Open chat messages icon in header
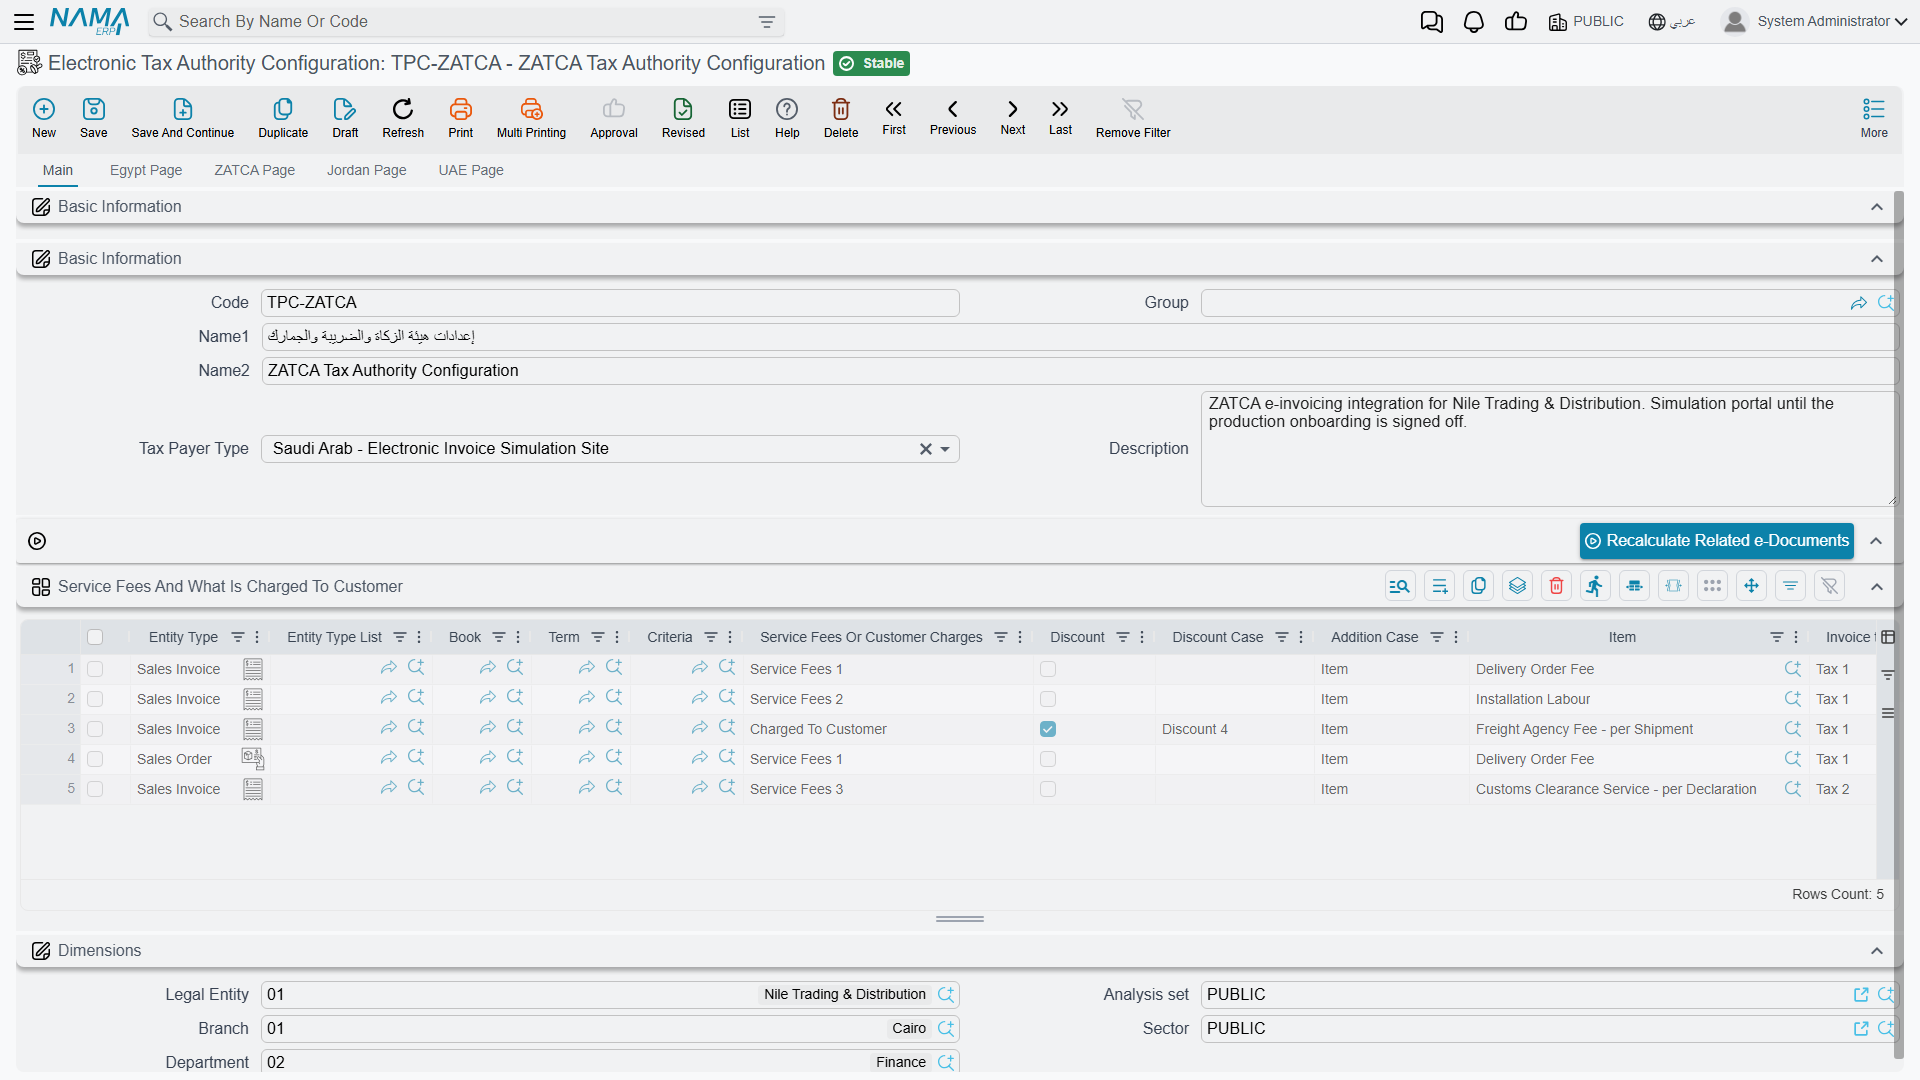The image size is (1920, 1080). tap(1432, 22)
